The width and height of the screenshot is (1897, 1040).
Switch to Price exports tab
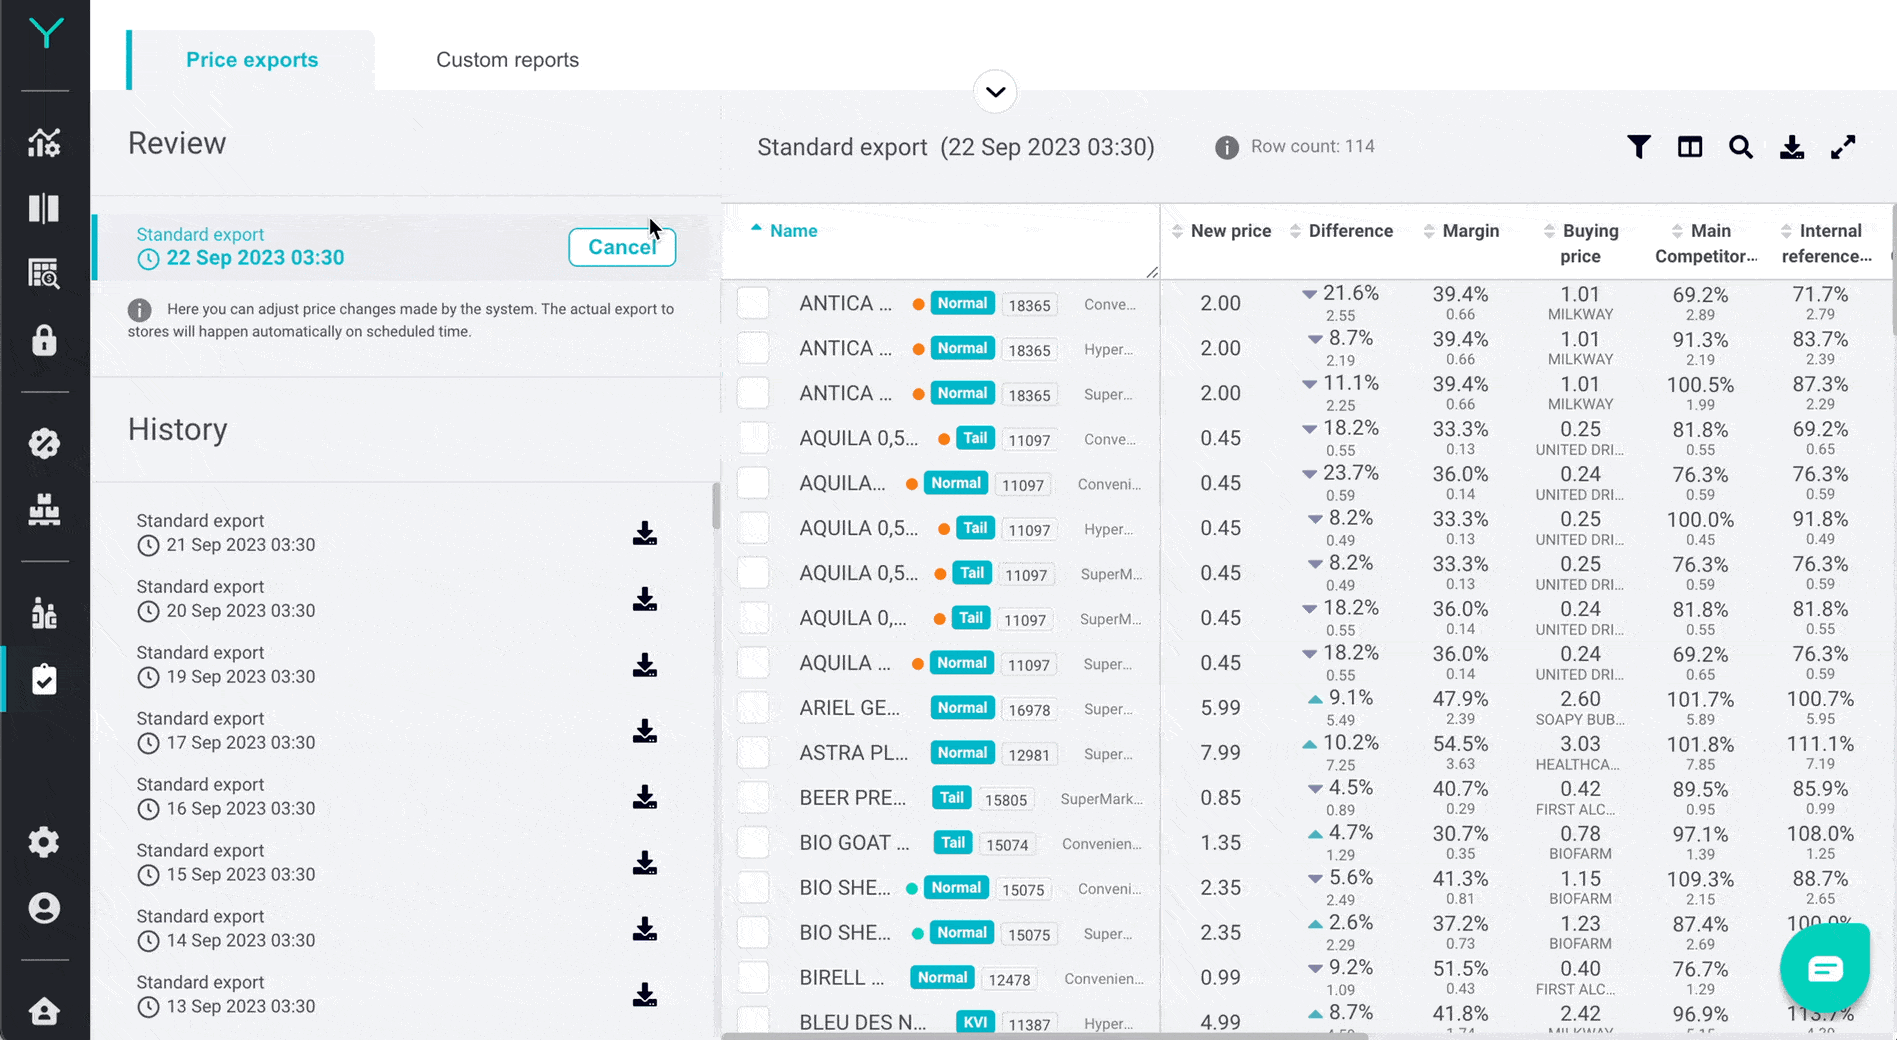(252, 60)
